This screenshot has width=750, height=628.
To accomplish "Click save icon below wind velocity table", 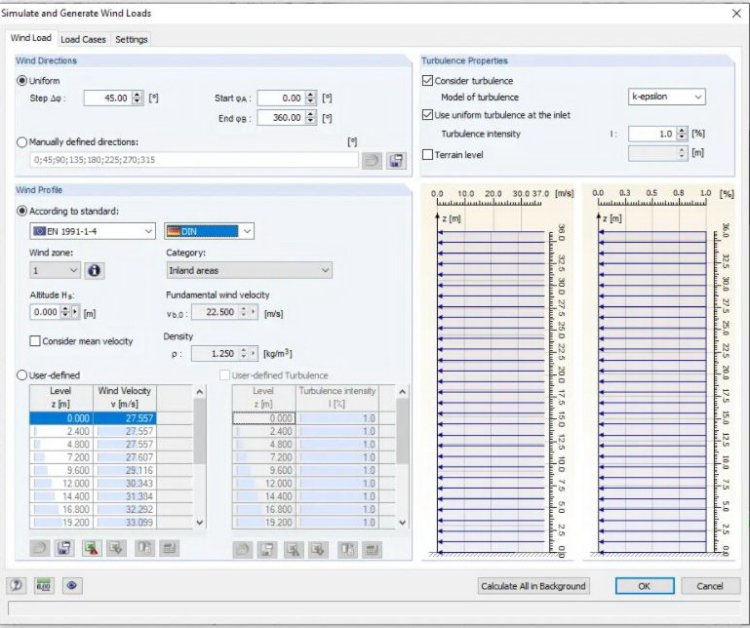I will (65, 548).
